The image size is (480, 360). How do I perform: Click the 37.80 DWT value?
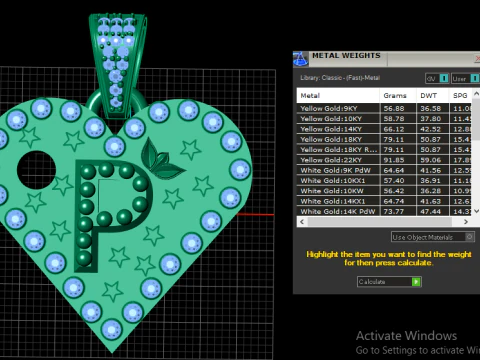click(x=430, y=119)
